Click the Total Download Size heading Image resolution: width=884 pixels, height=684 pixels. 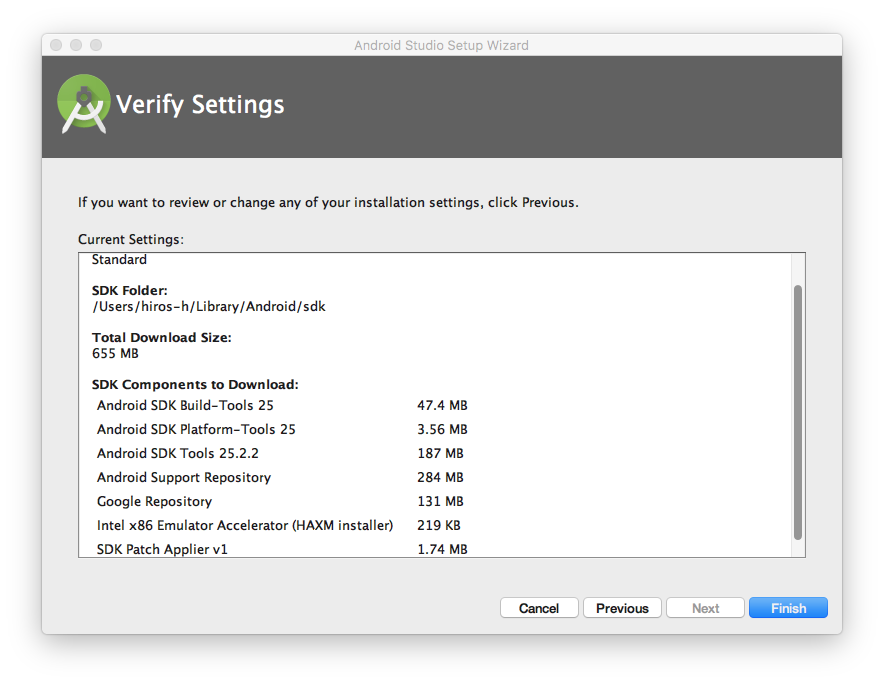point(162,337)
